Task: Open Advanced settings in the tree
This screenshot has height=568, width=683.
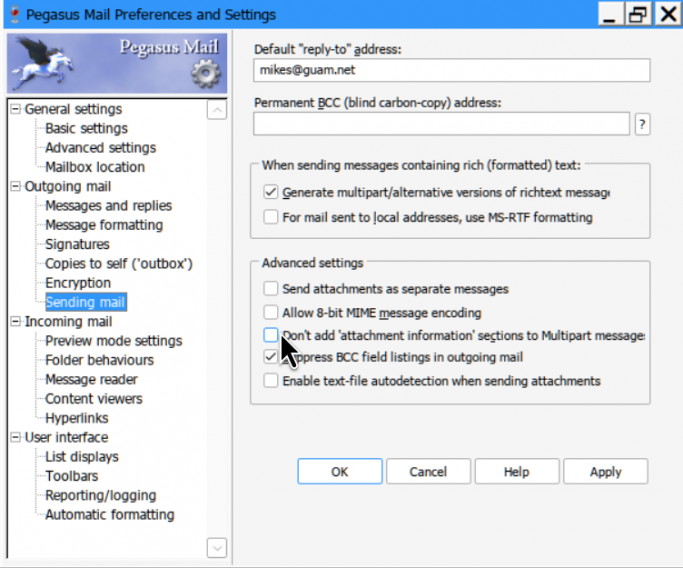Action: coord(101,148)
